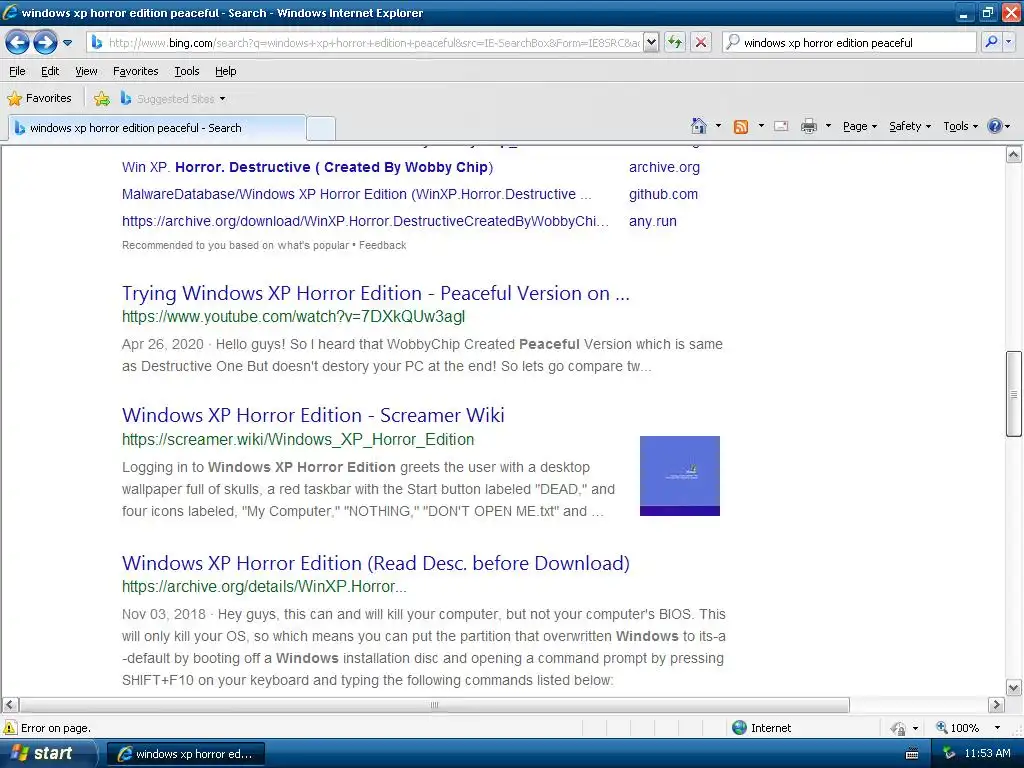Open the Help menu

(x=225, y=71)
